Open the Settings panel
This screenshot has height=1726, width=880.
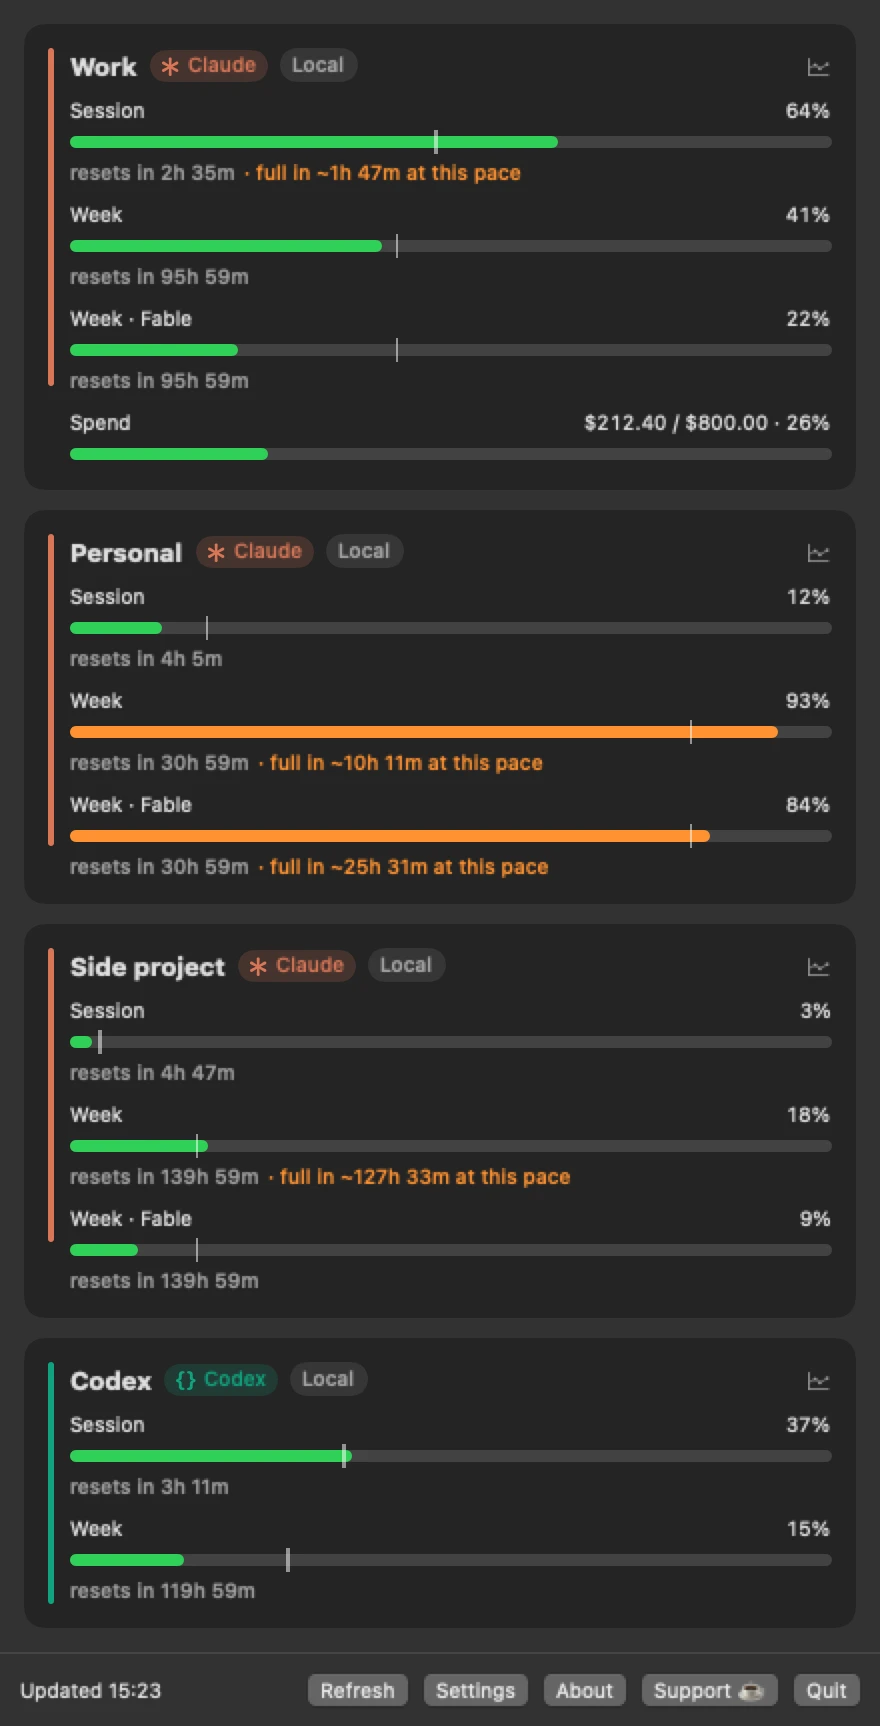pos(476,1690)
